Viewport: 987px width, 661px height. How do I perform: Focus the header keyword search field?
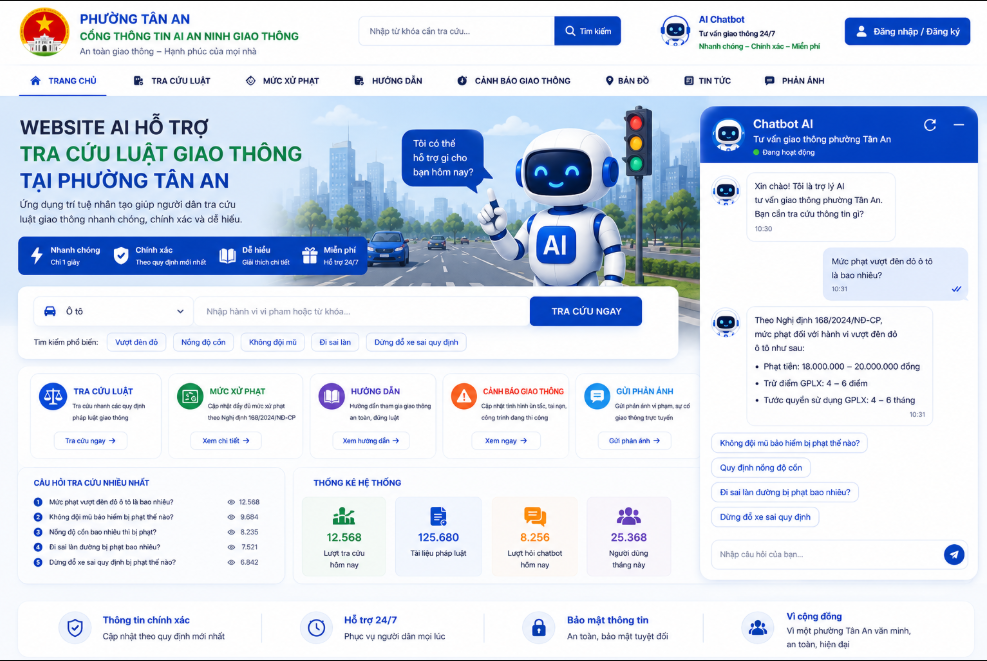(x=456, y=31)
